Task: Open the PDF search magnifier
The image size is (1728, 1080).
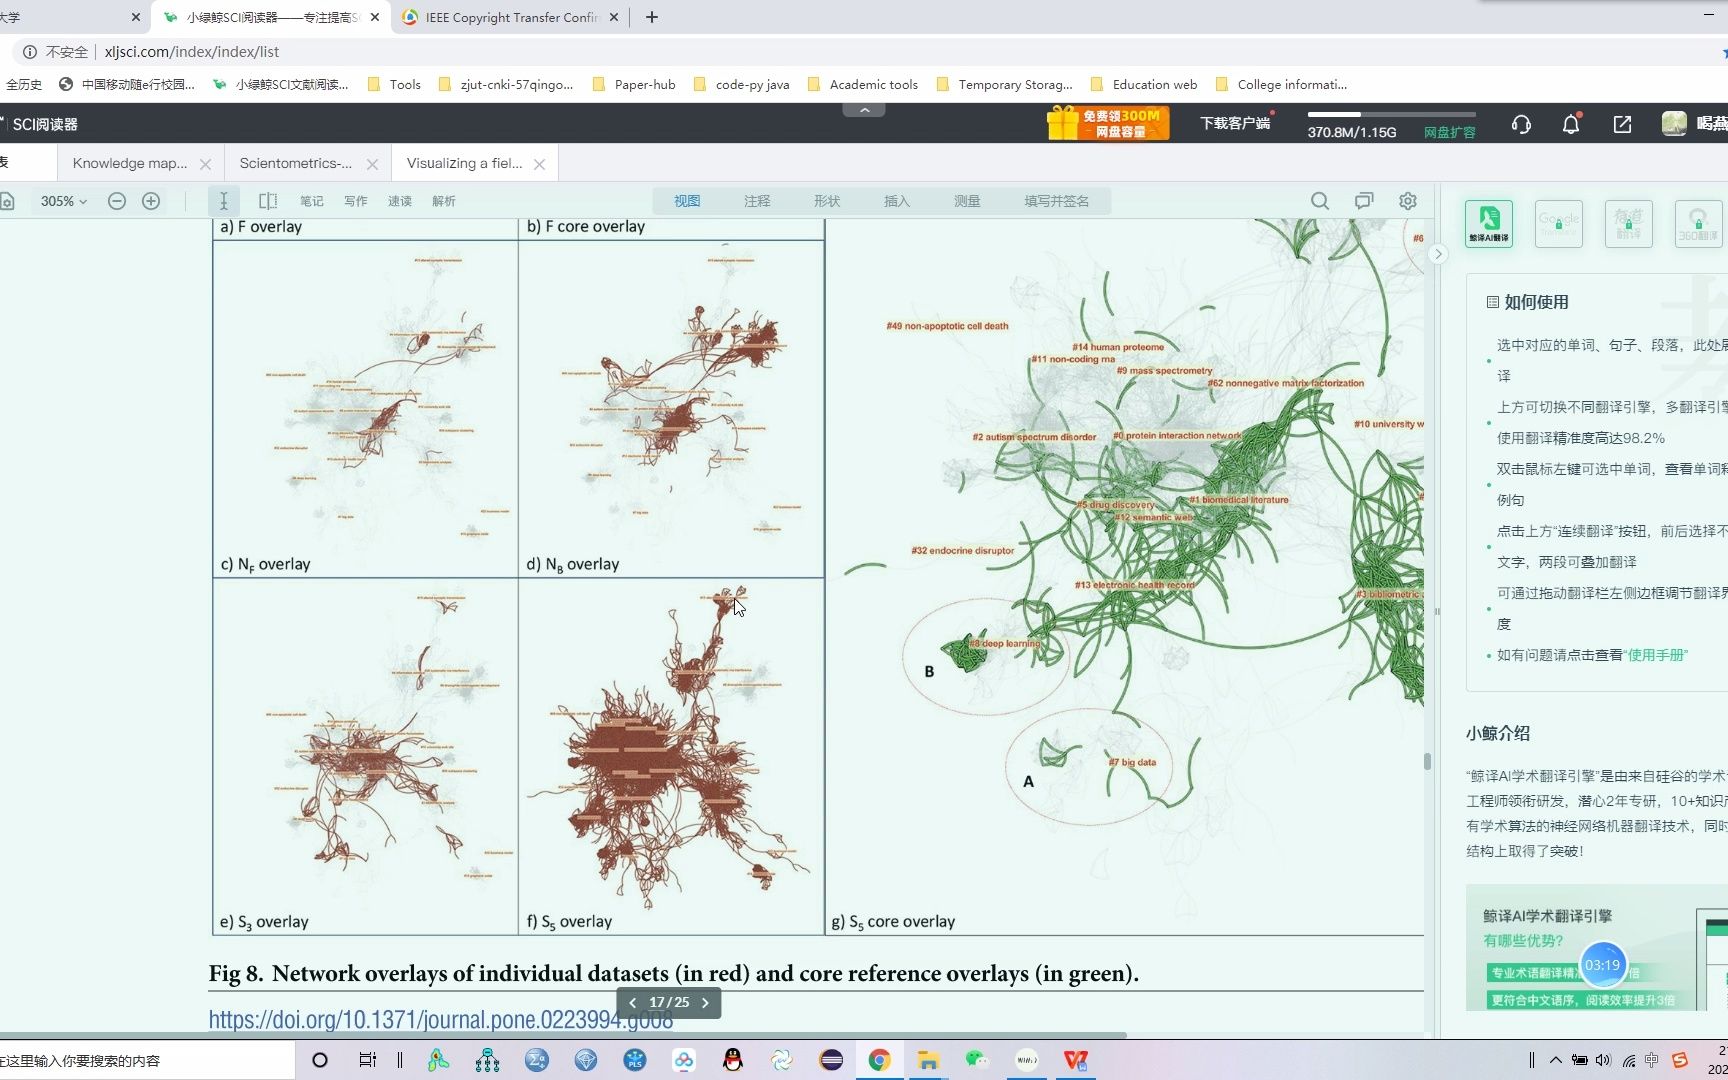Action: point(1320,201)
